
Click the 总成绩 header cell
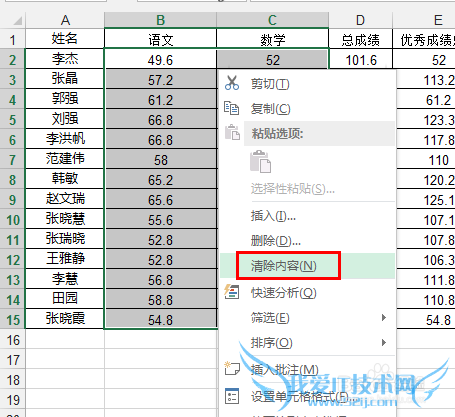(360, 40)
